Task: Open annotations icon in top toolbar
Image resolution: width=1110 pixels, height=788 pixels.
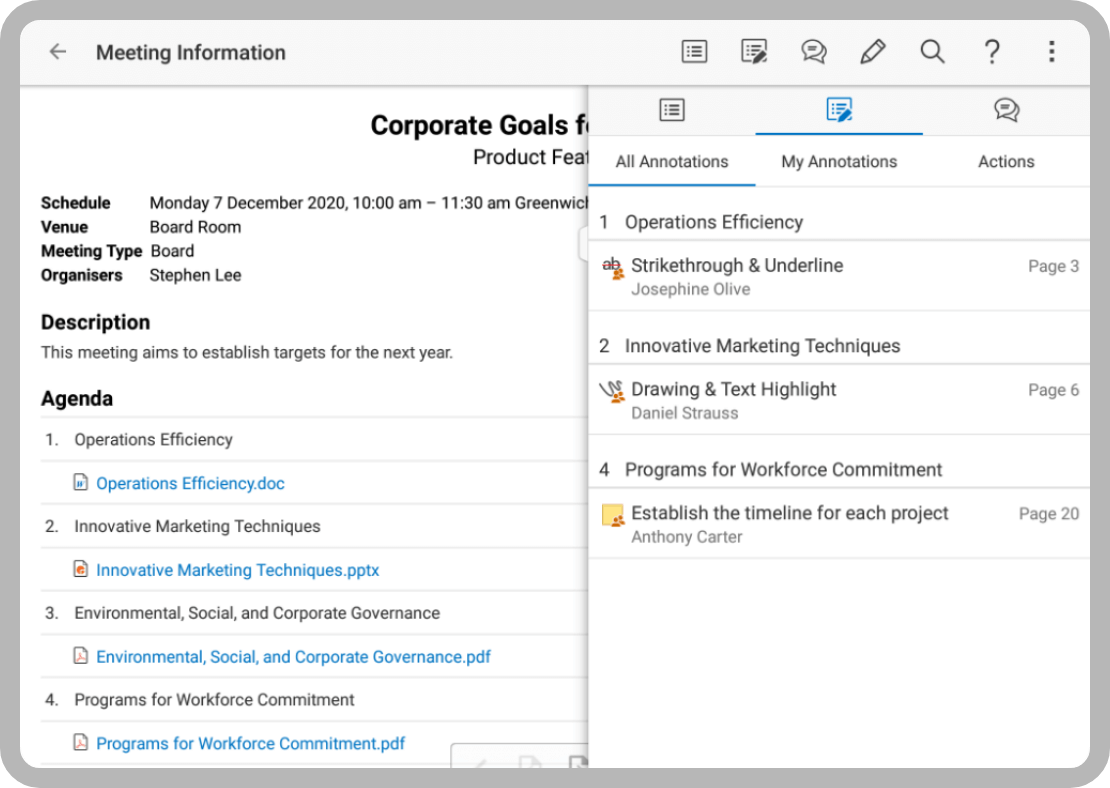Action: pos(754,52)
